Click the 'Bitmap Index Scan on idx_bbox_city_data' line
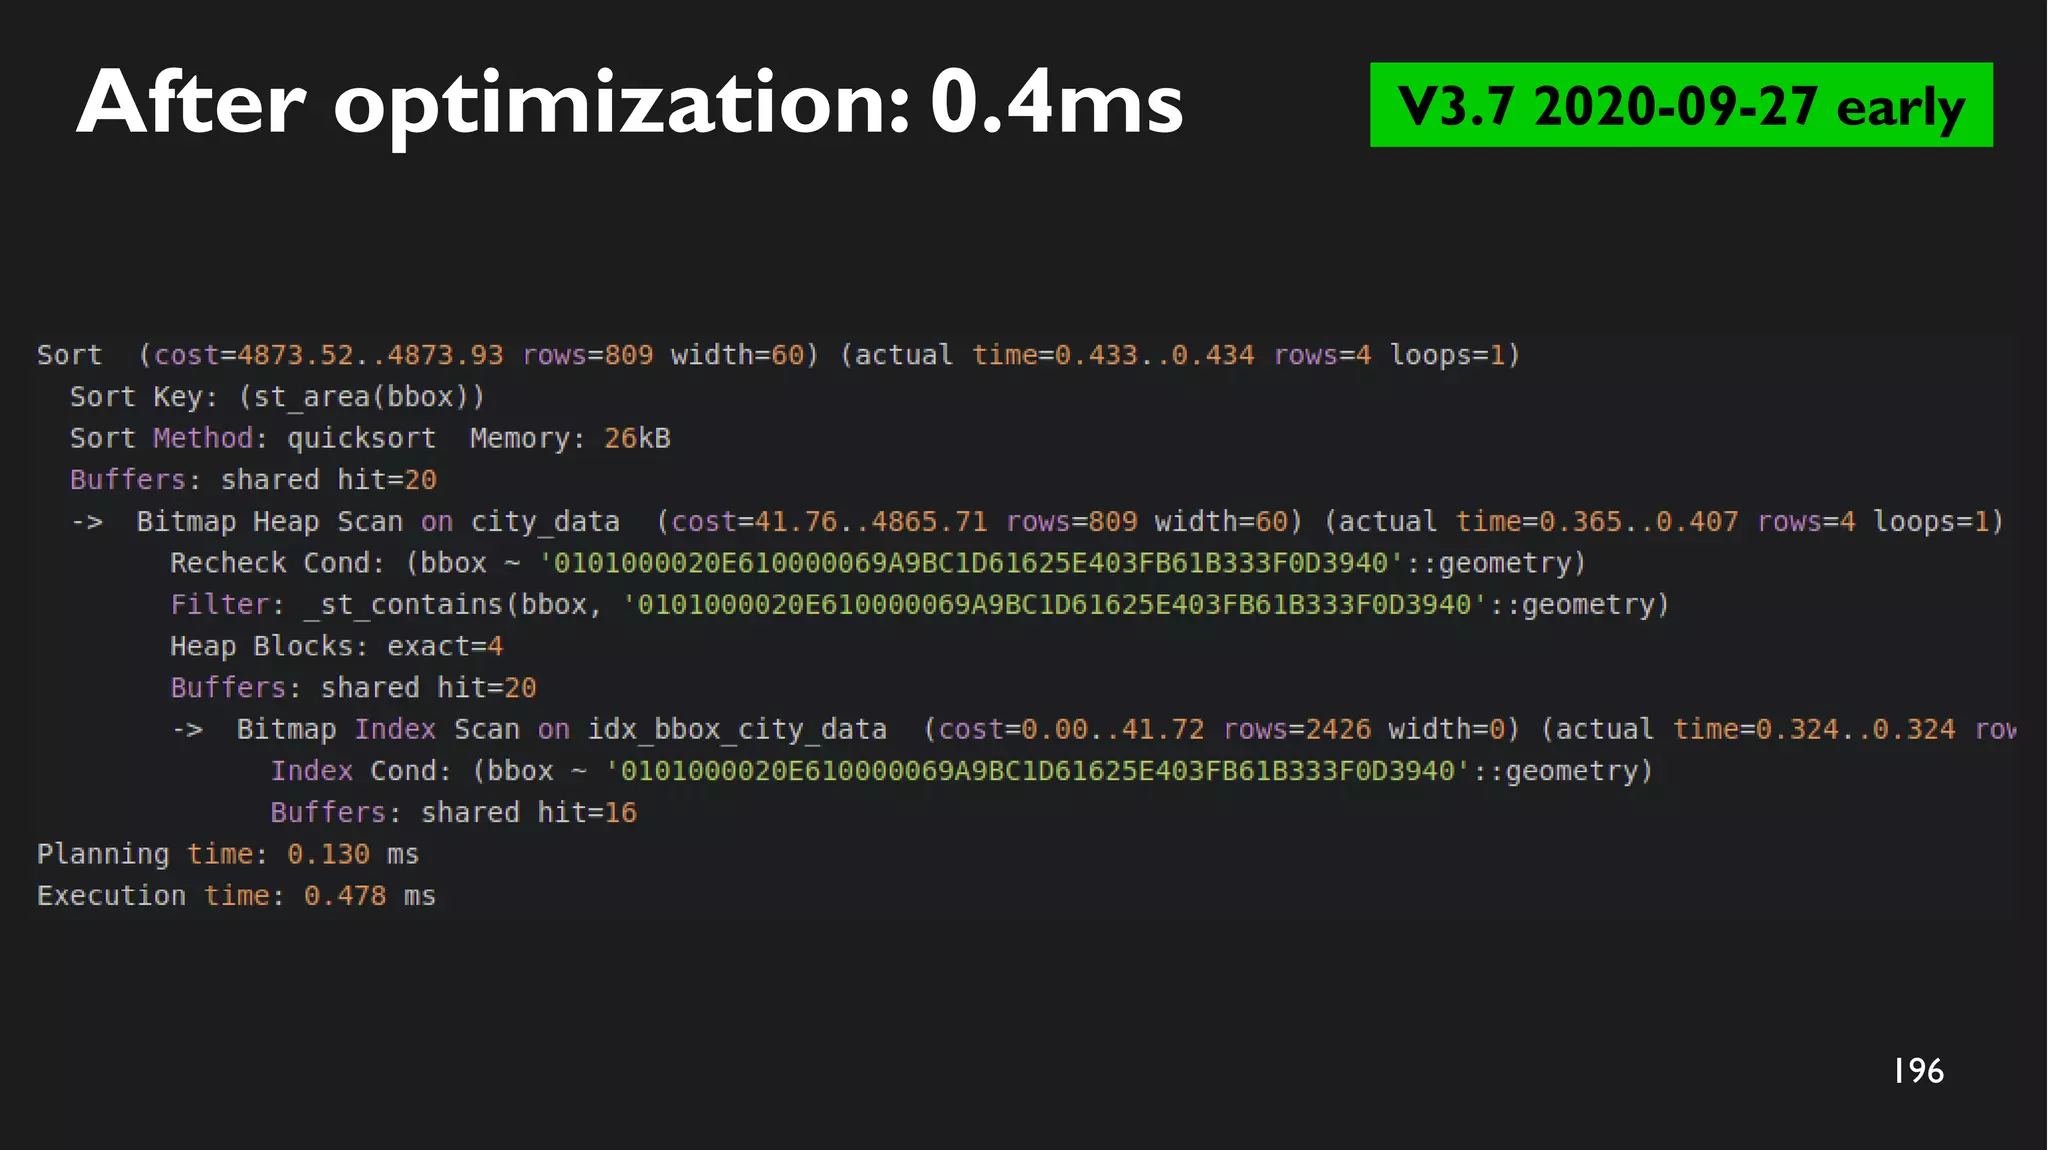2048x1150 pixels. click(x=1094, y=730)
